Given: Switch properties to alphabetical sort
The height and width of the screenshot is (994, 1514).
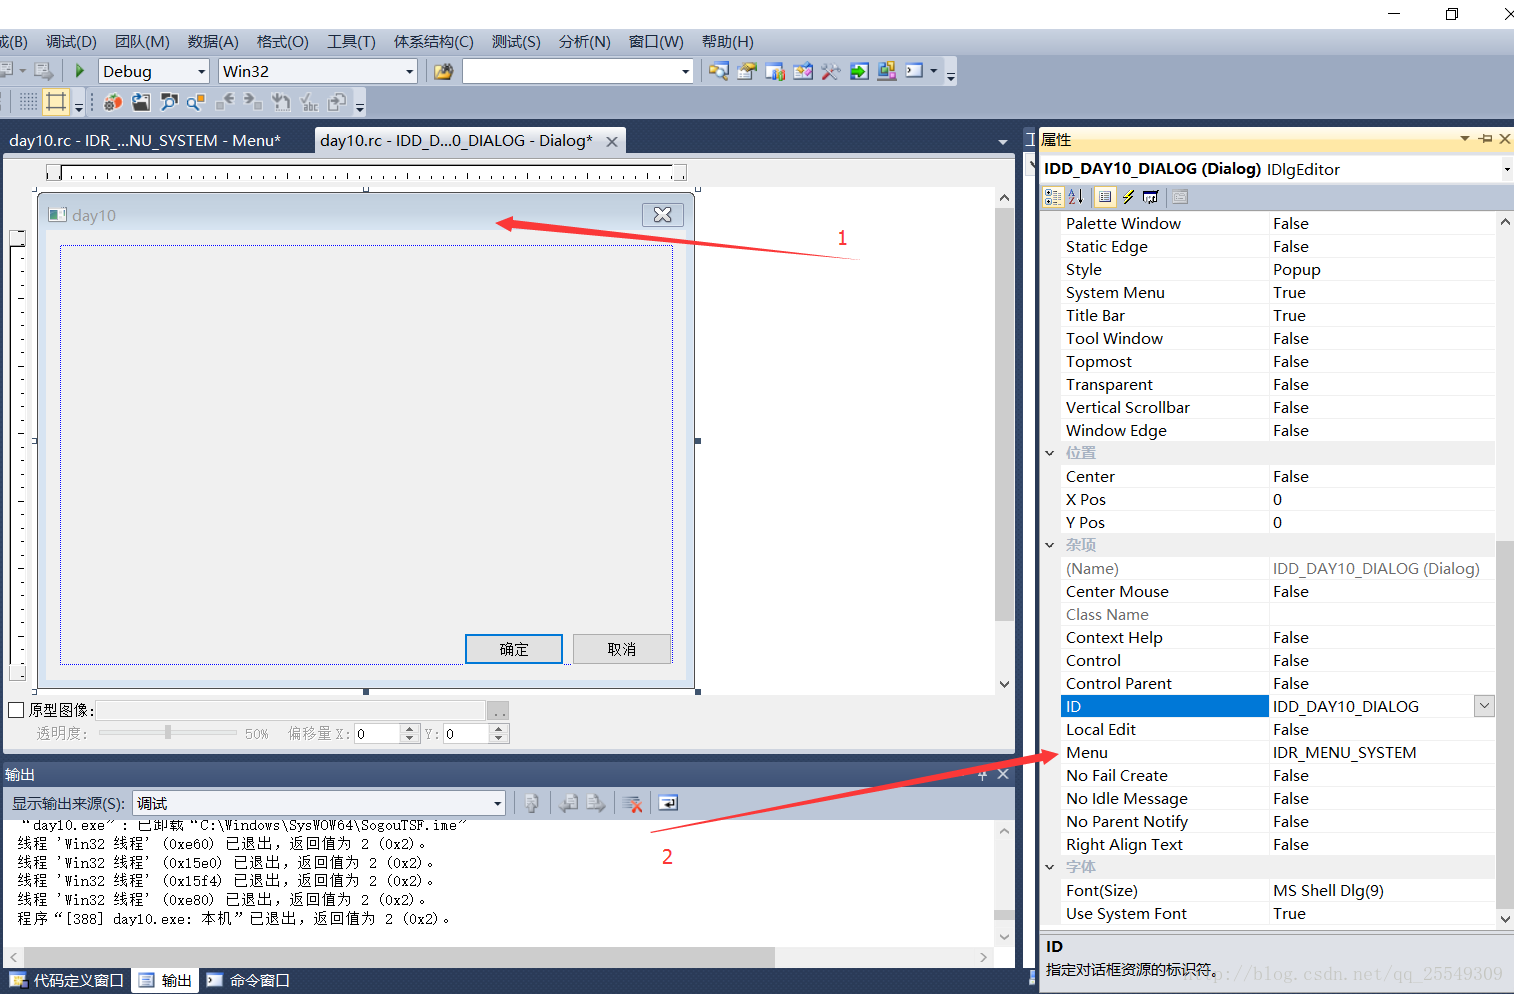Looking at the screenshot, I should pos(1075,197).
